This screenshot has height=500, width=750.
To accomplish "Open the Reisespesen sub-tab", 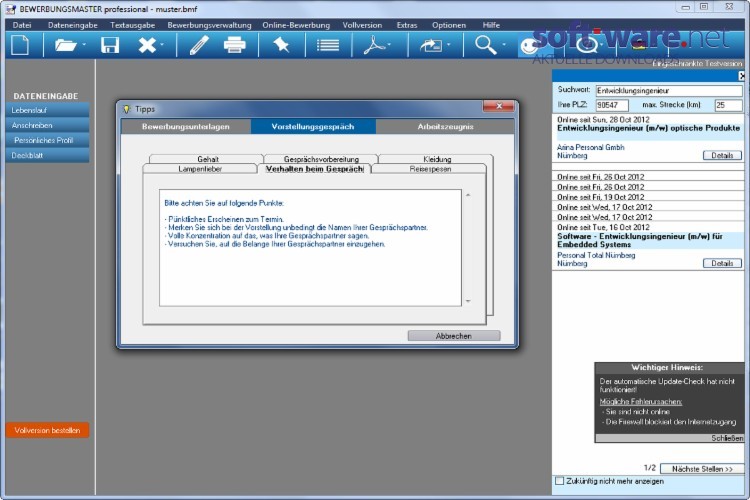I will [x=430, y=168].
